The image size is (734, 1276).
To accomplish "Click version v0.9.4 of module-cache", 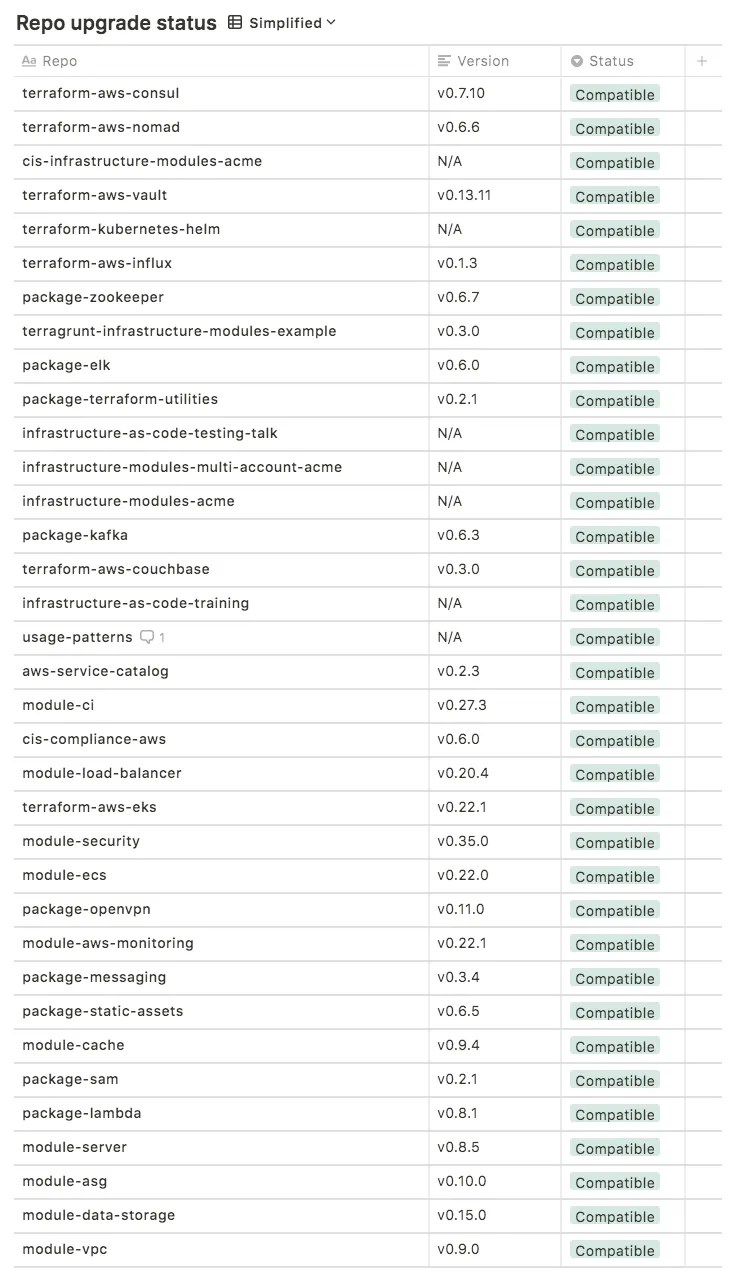I will [x=458, y=1045].
